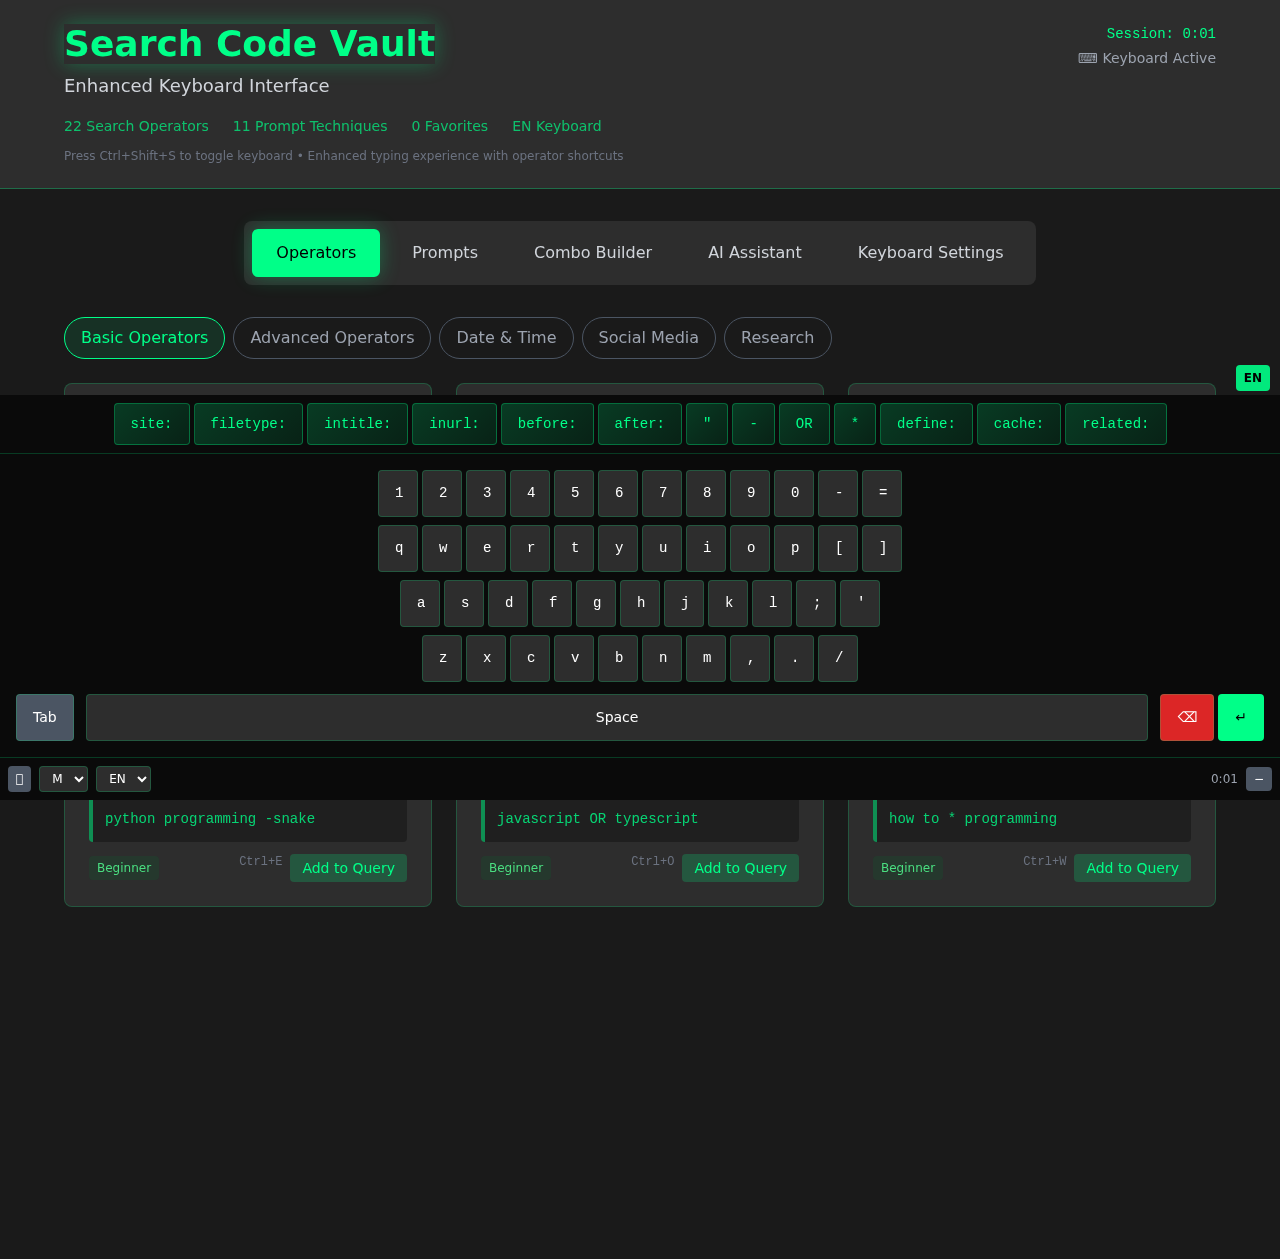Add javascript OR typescript to query
The height and width of the screenshot is (1259, 1280).
[740, 868]
